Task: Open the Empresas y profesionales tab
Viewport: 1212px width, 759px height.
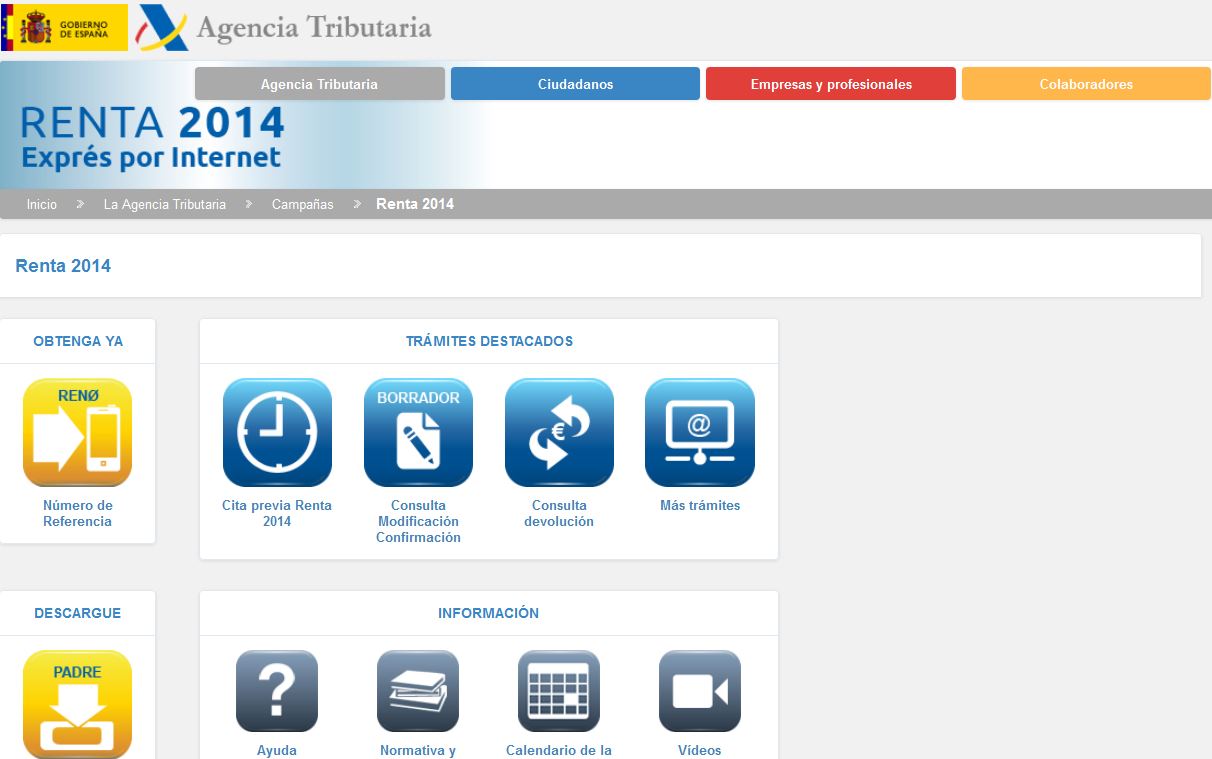Action: coord(831,84)
